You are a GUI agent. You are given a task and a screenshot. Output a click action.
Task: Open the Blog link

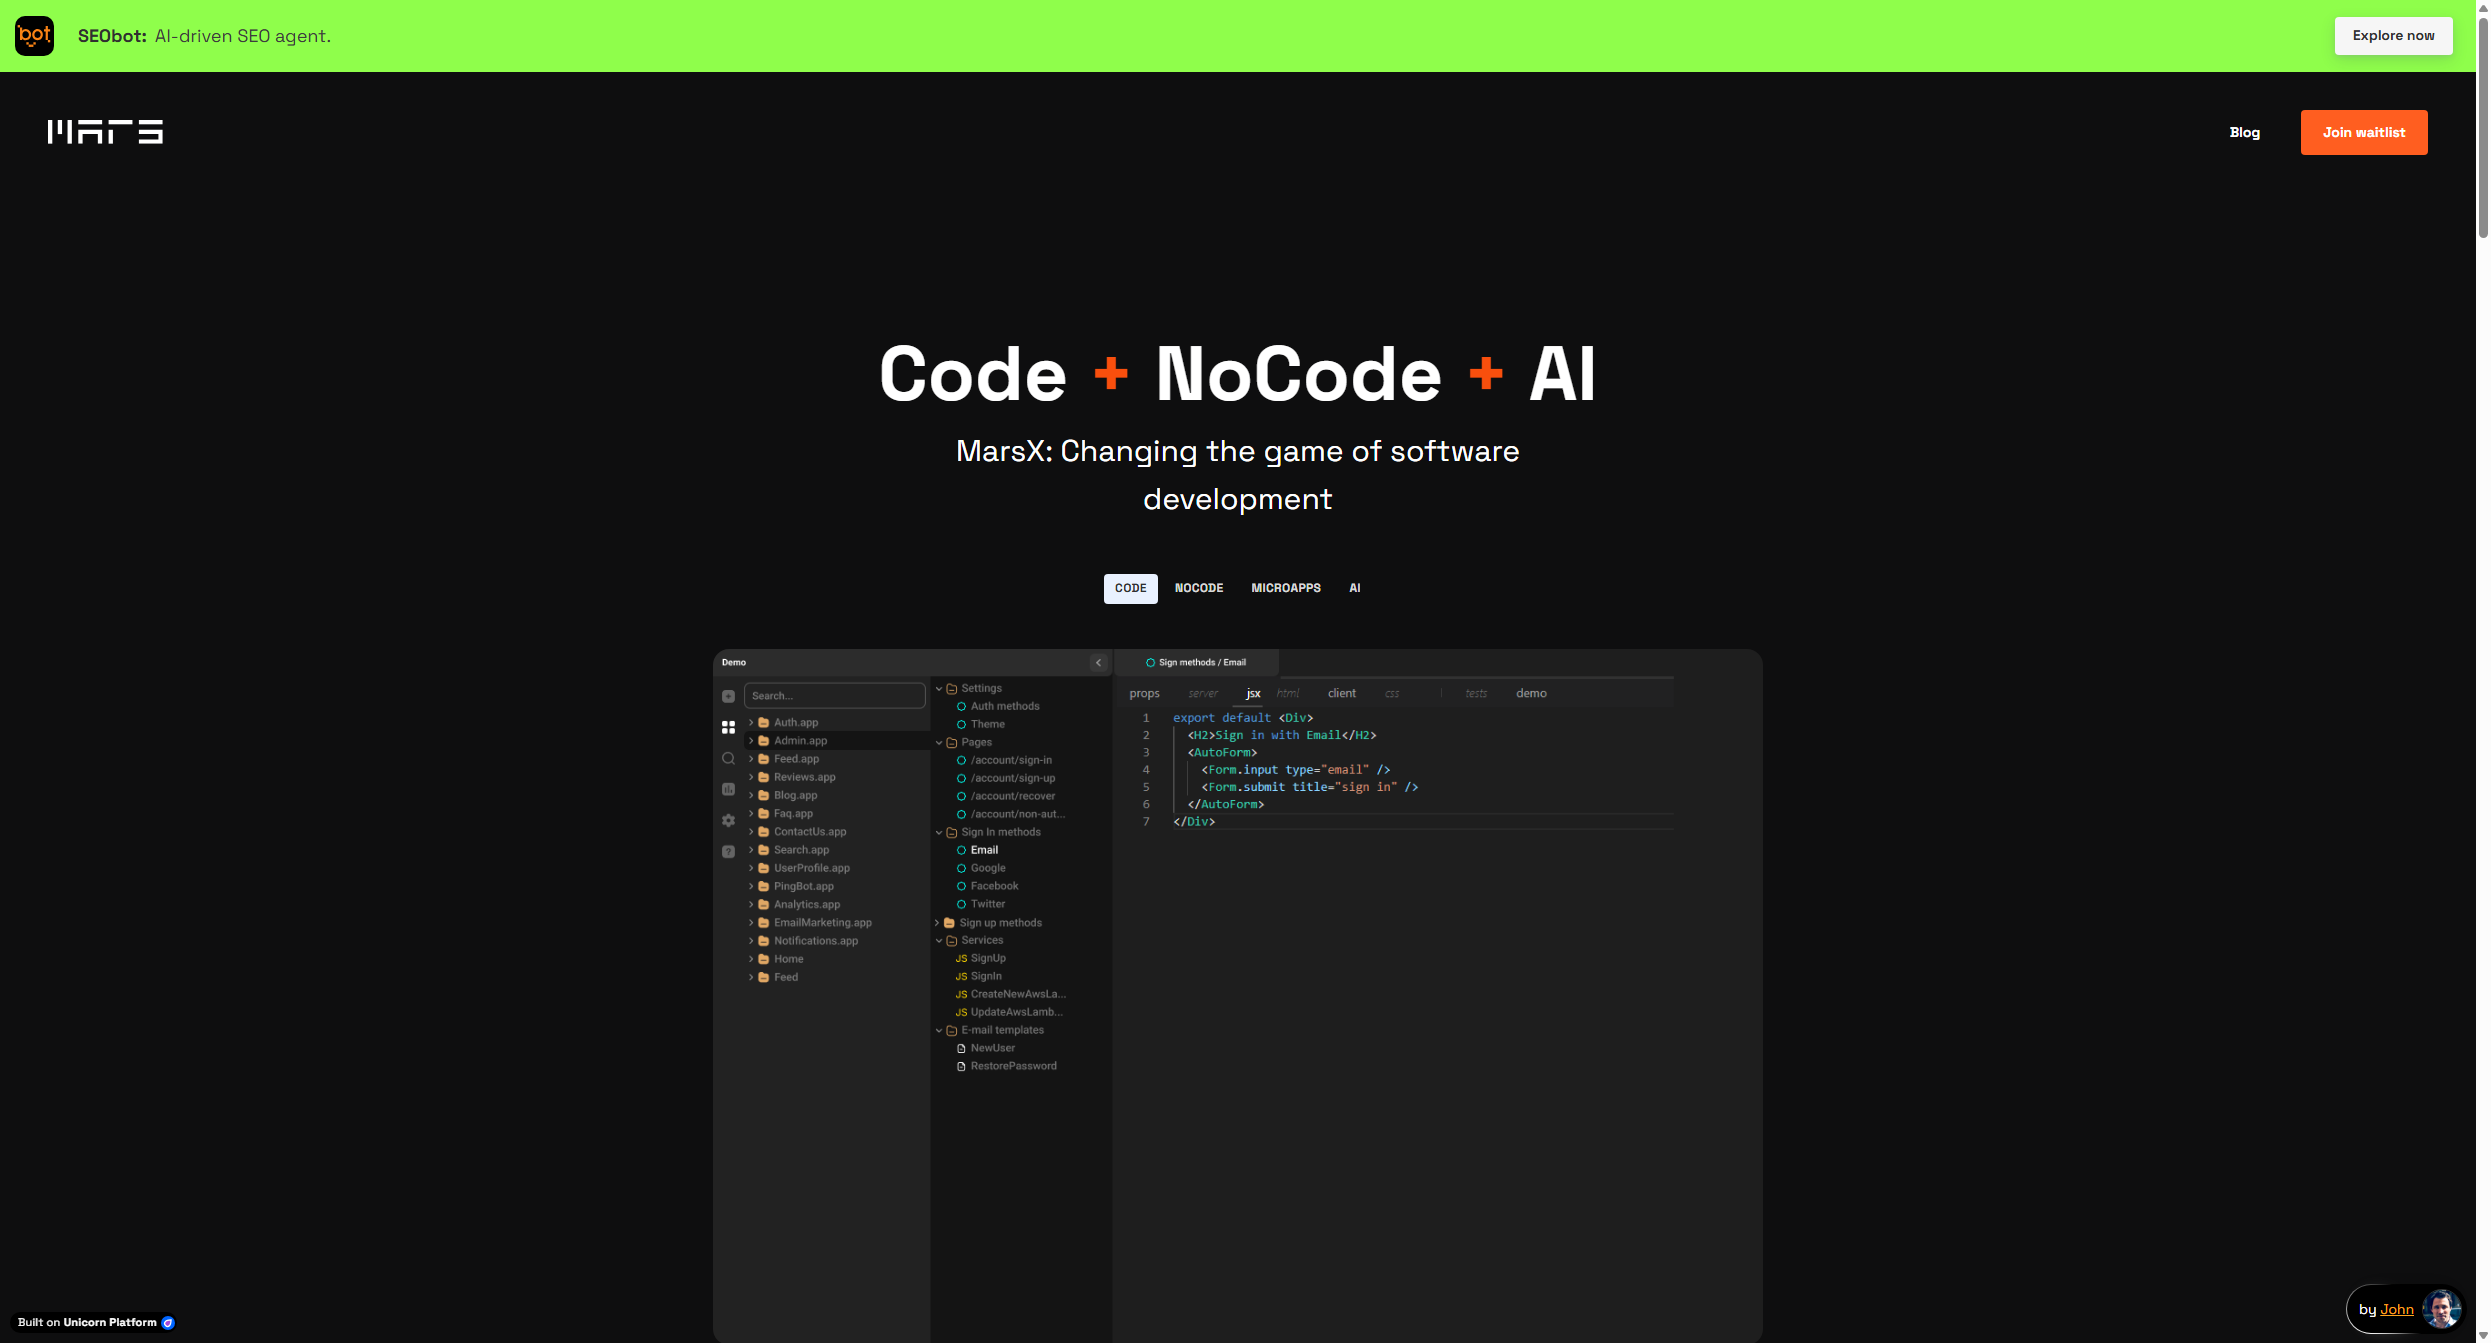(2244, 132)
